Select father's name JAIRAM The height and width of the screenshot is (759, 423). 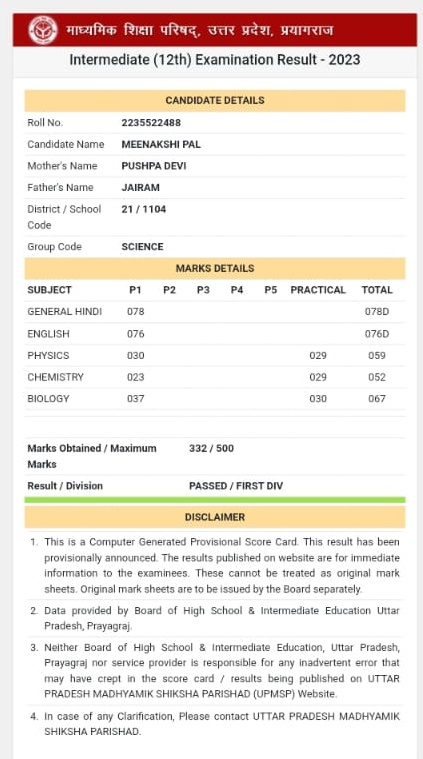tap(140, 187)
